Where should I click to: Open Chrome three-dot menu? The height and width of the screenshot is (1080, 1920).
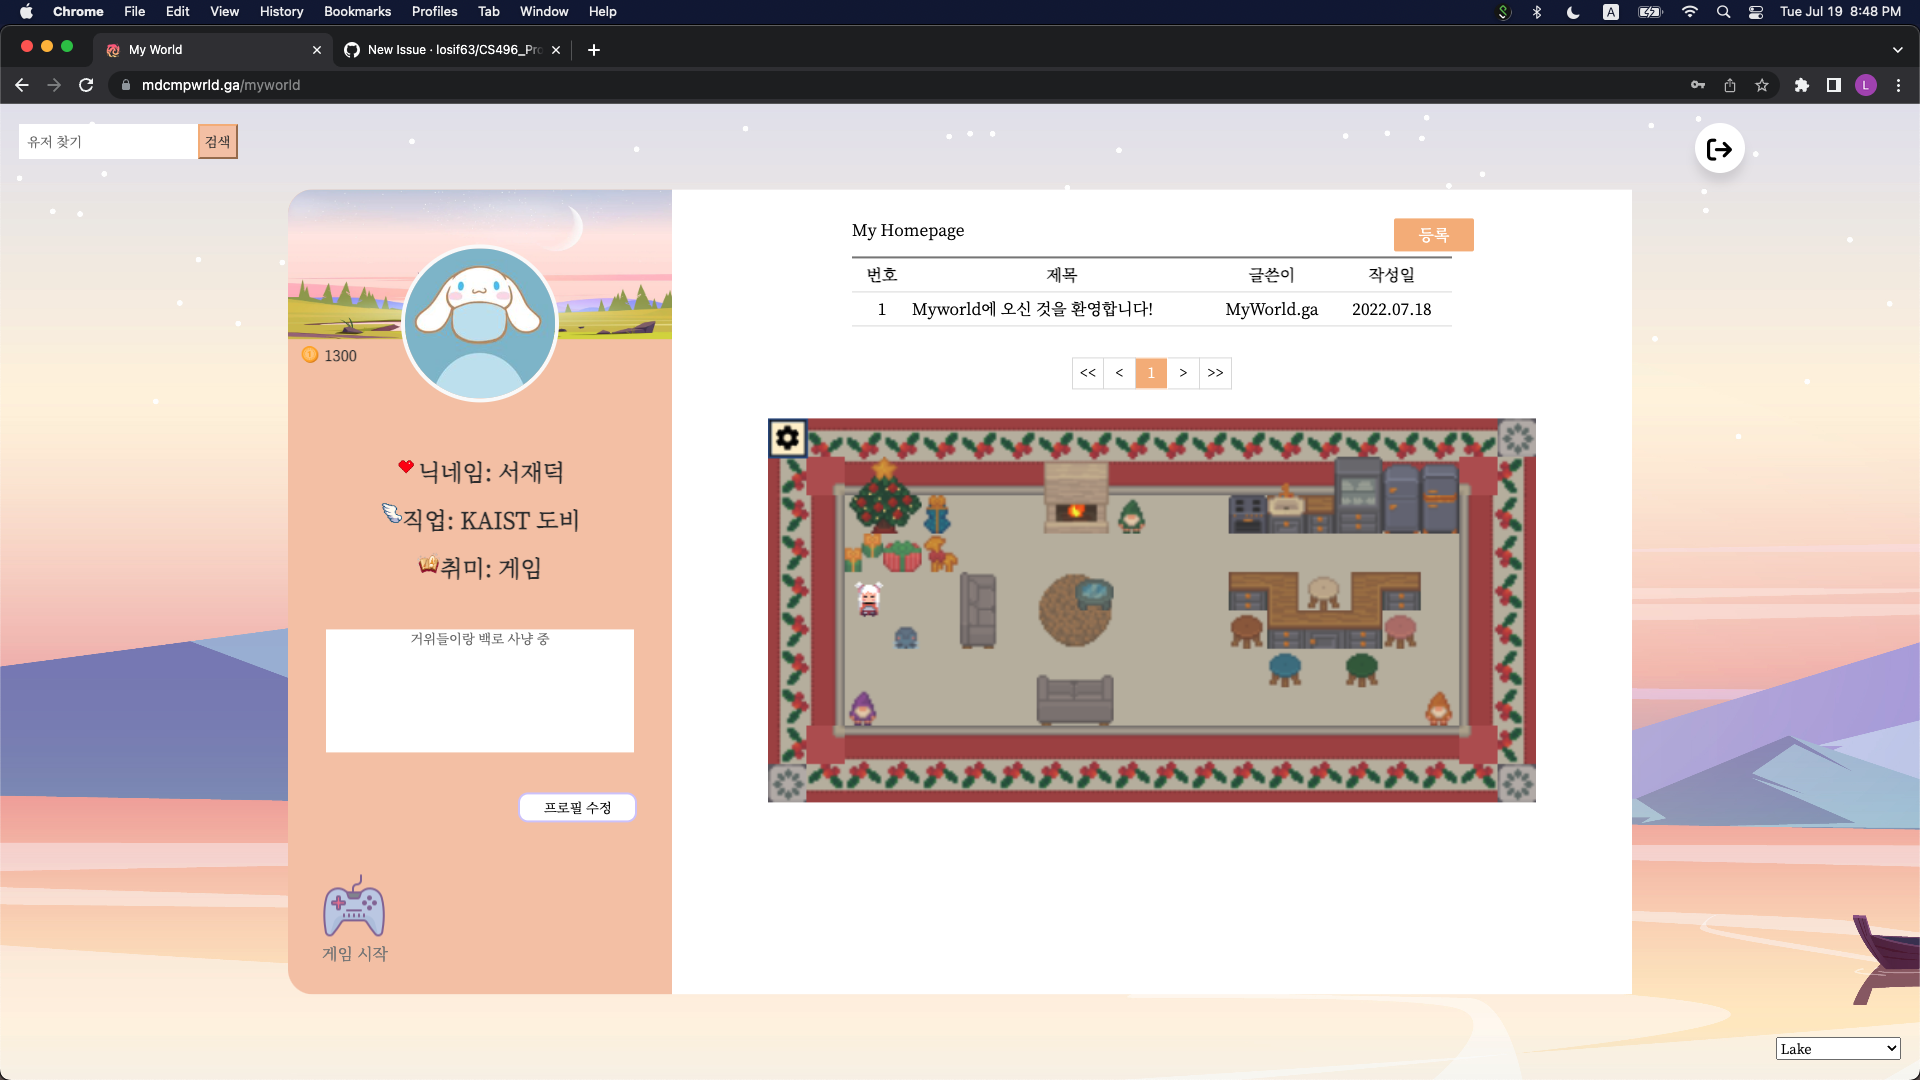click(x=1898, y=85)
